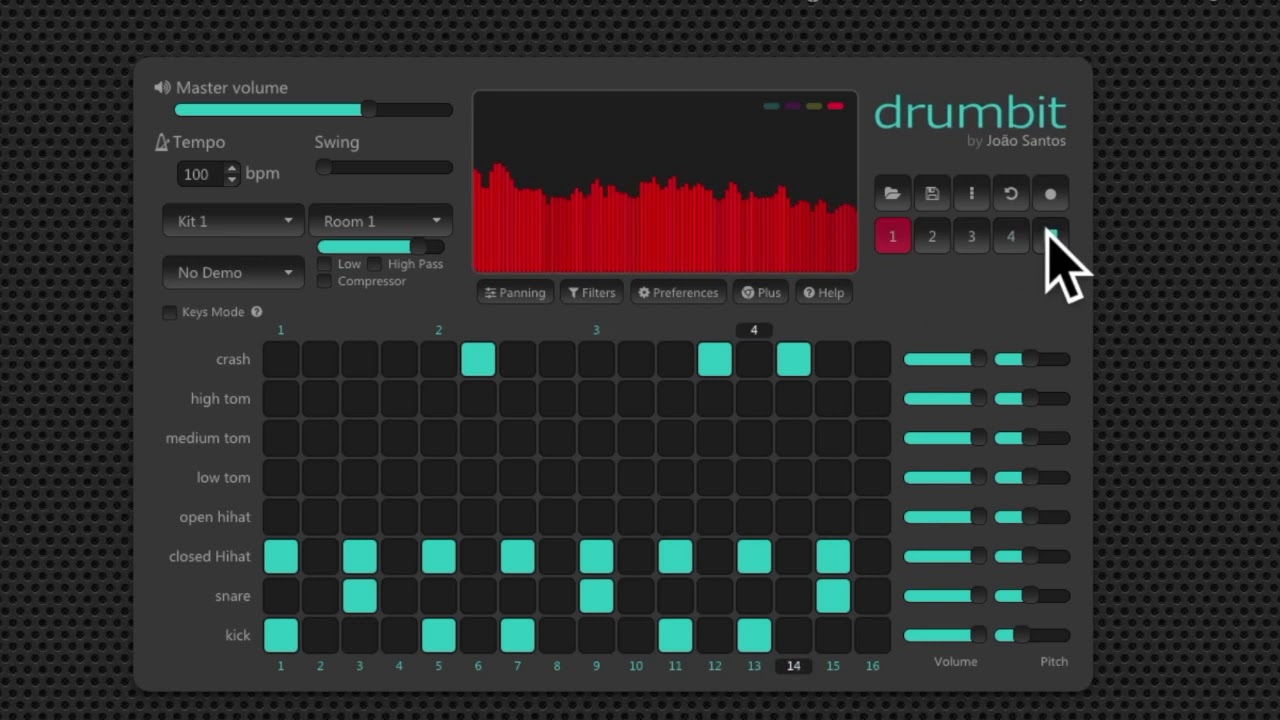Disable crash on step 14
1280x720 pixels.
pyautogui.click(x=794, y=359)
